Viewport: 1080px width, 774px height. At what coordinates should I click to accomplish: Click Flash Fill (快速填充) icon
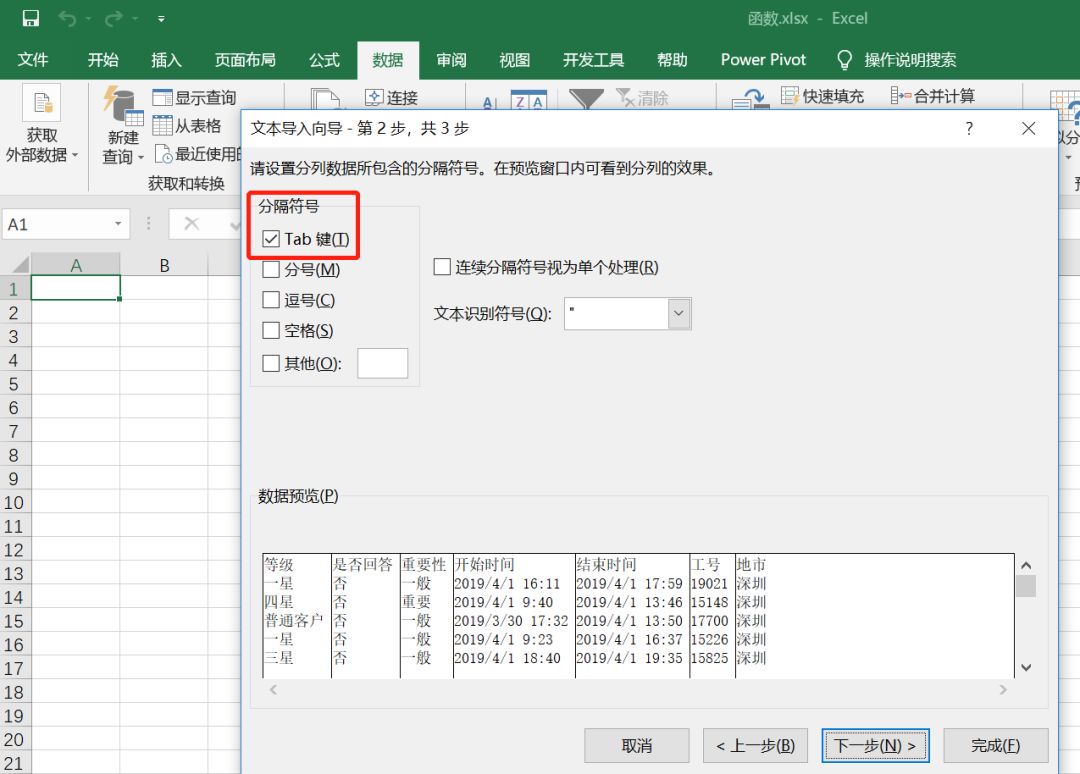(x=790, y=96)
